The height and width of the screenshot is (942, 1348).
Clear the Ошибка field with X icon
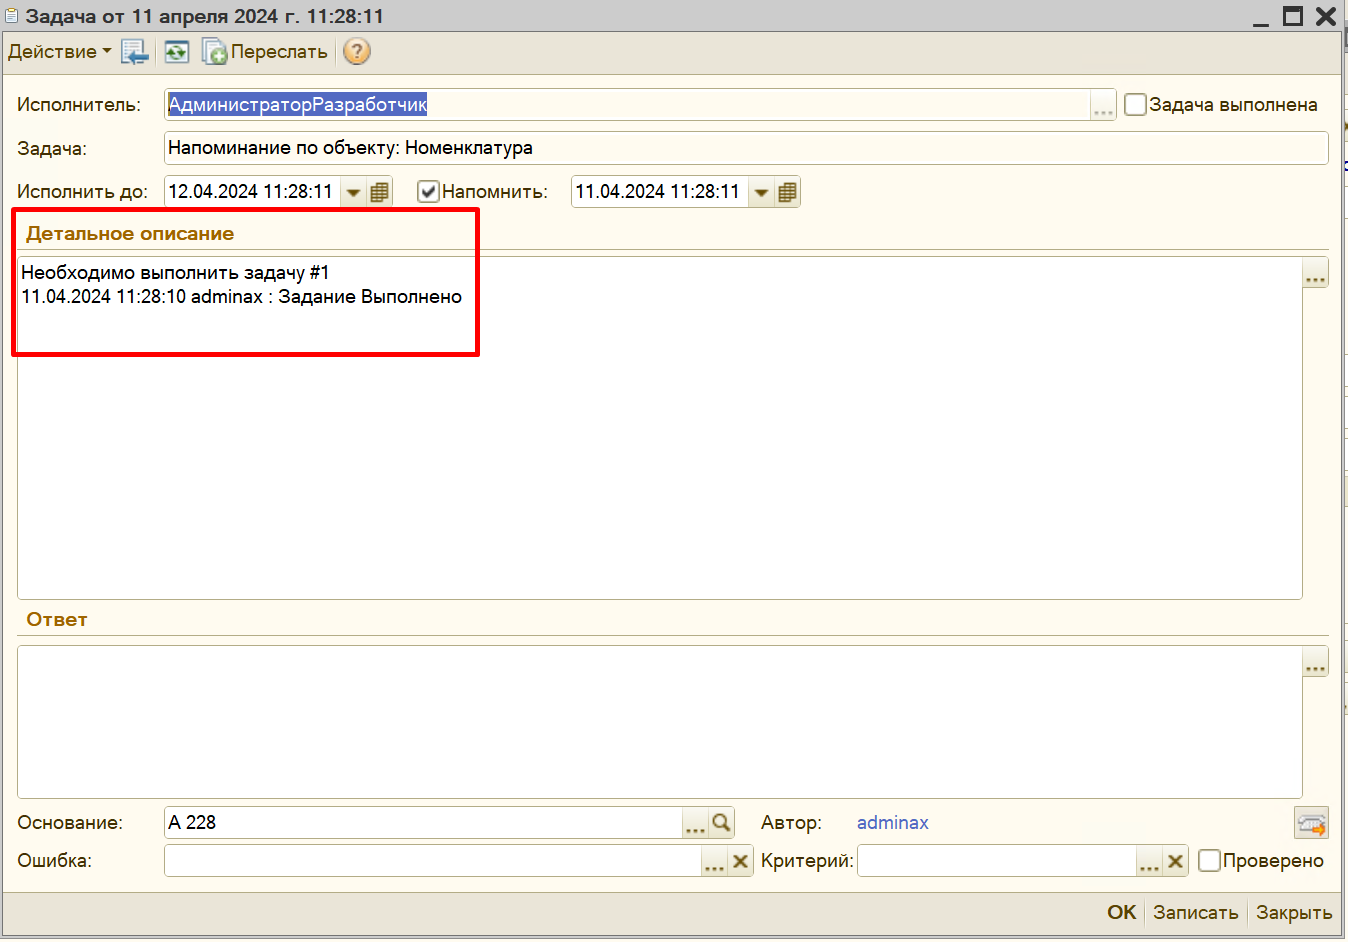pyautogui.click(x=740, y=861)
